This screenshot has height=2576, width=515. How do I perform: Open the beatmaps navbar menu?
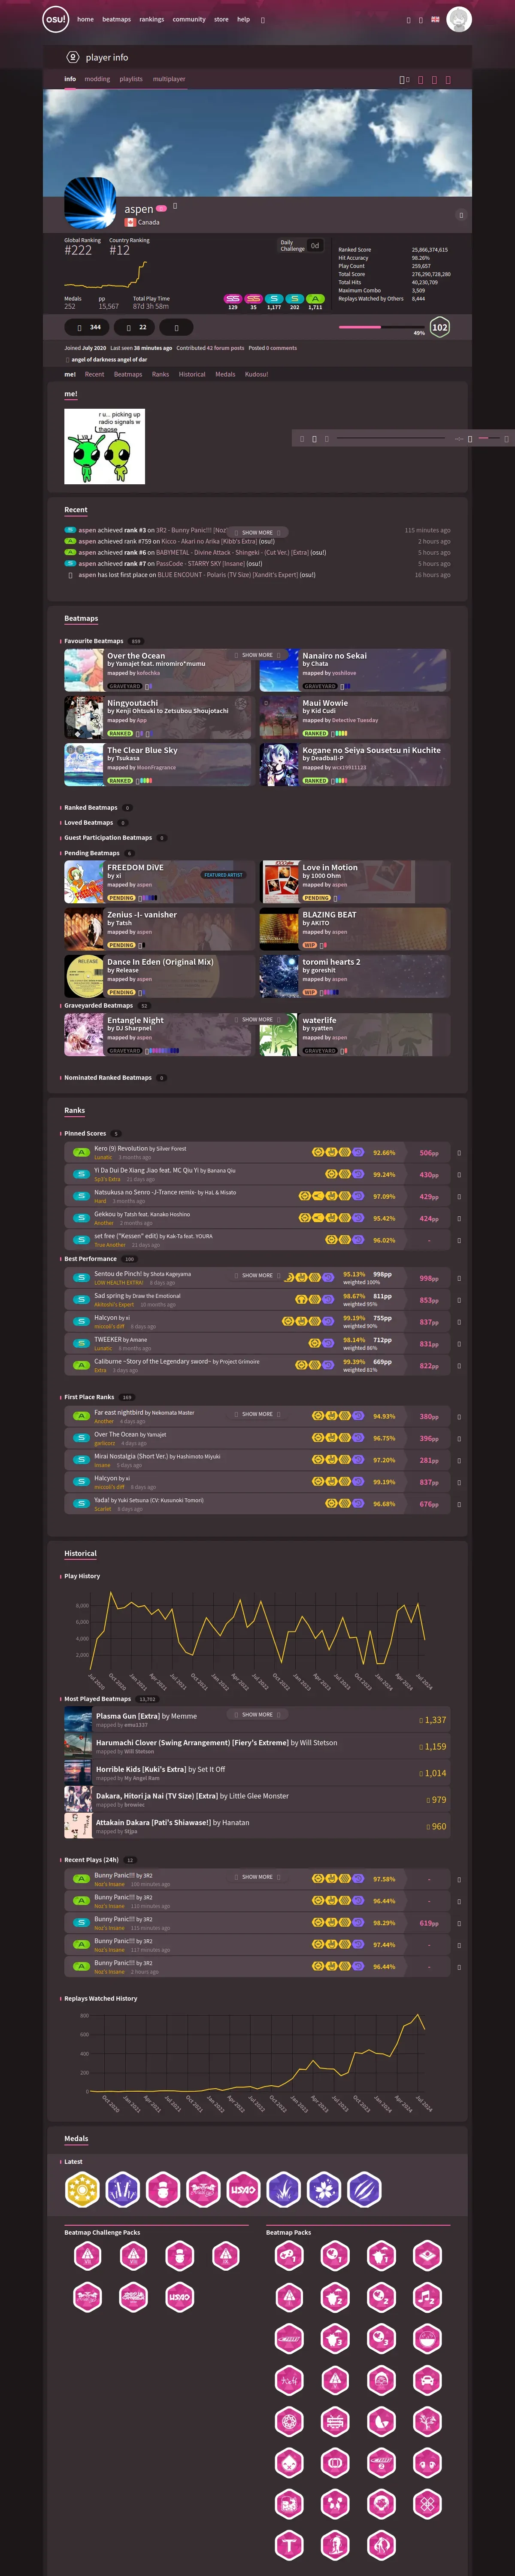pos(116,19)
